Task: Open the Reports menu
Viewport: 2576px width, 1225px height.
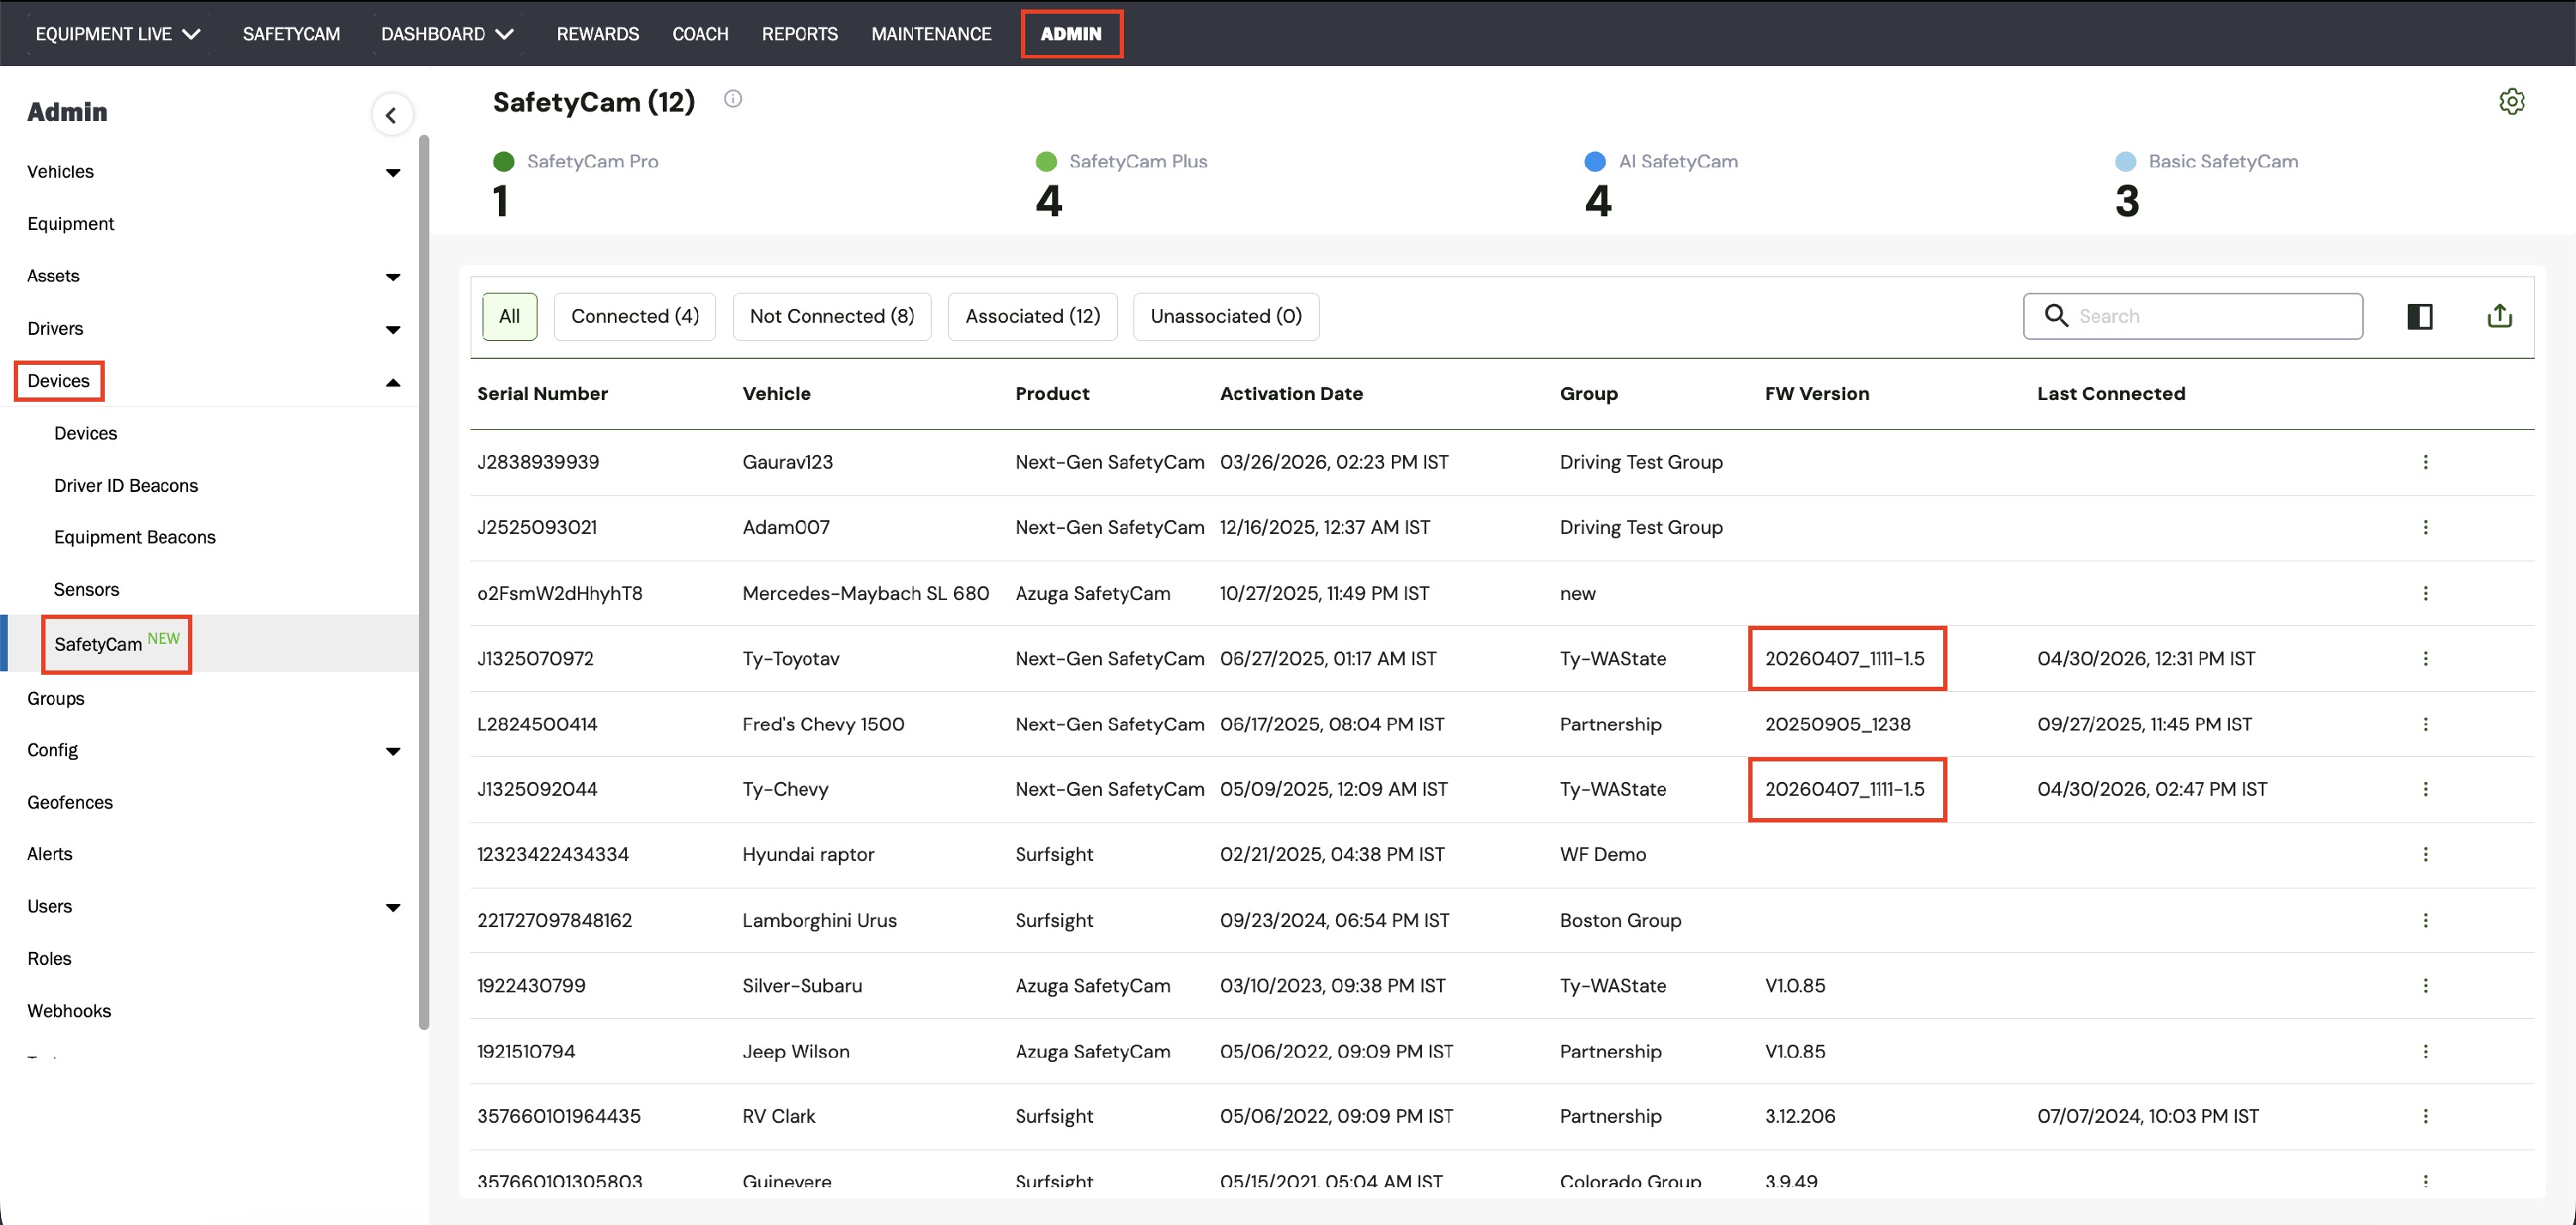Action: (800, 34)
